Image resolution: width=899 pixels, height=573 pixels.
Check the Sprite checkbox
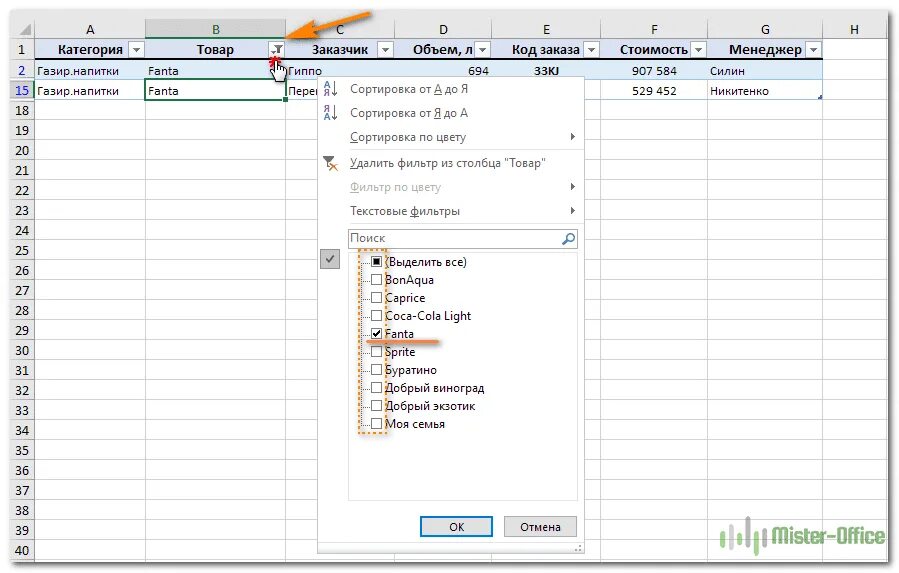click(x=376, y=352)
